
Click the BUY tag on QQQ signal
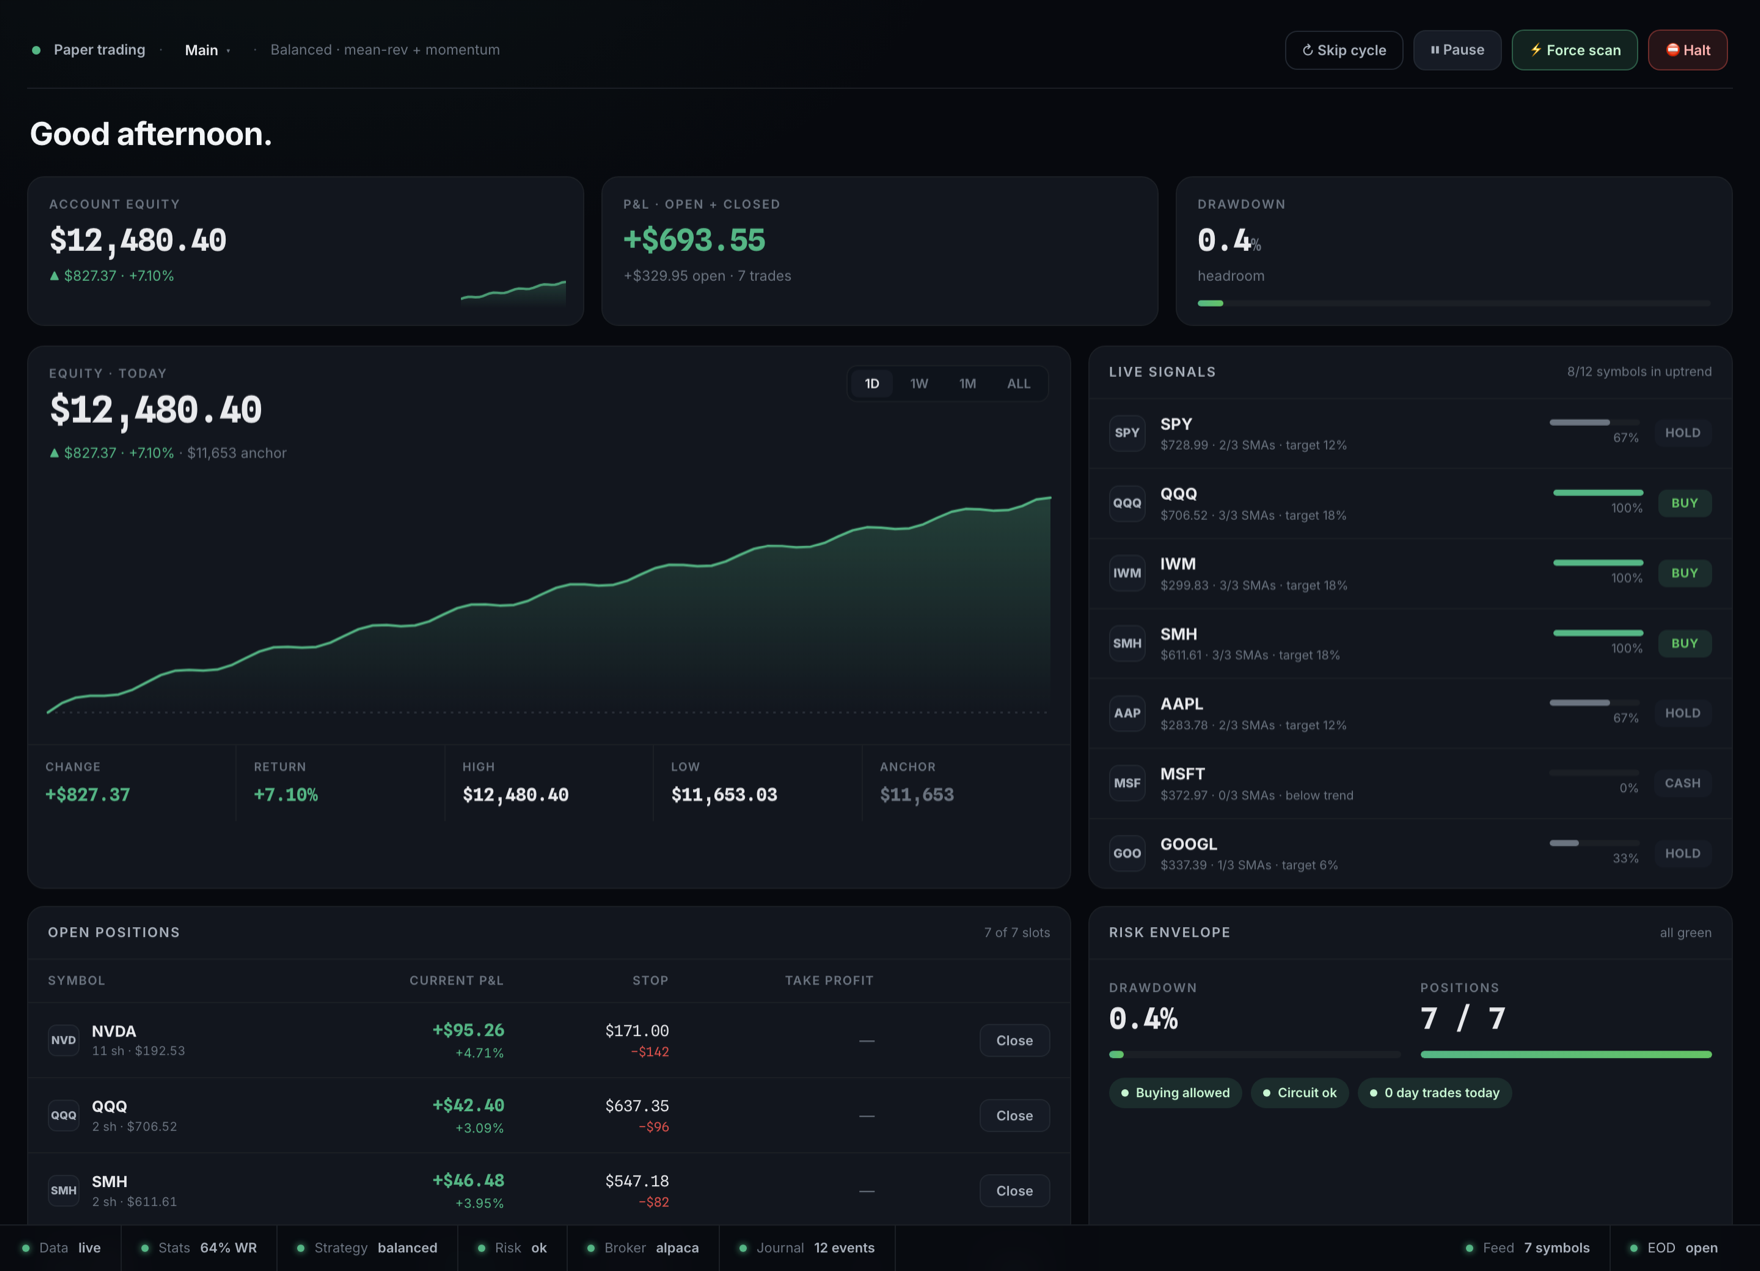coord(1684,503)
